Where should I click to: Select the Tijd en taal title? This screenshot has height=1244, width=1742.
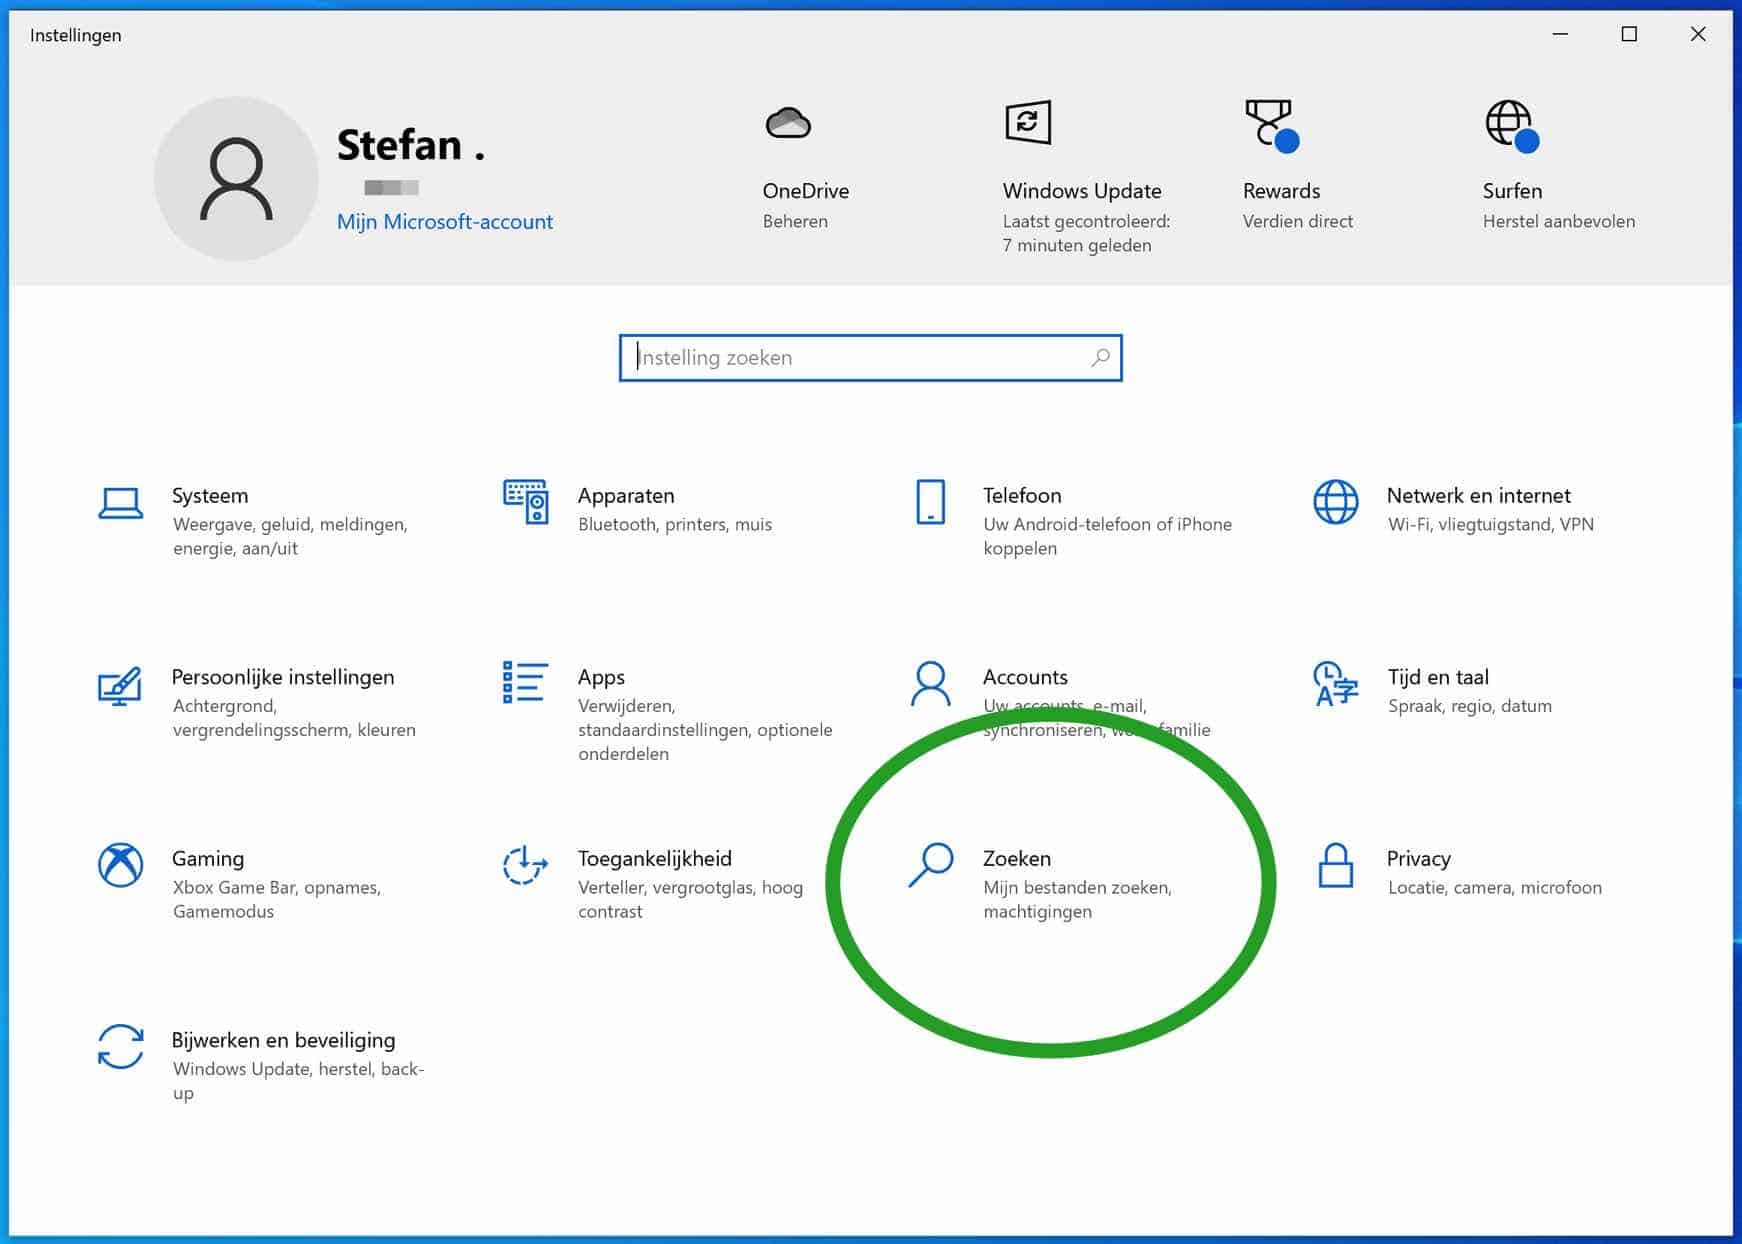(1438, 677)
